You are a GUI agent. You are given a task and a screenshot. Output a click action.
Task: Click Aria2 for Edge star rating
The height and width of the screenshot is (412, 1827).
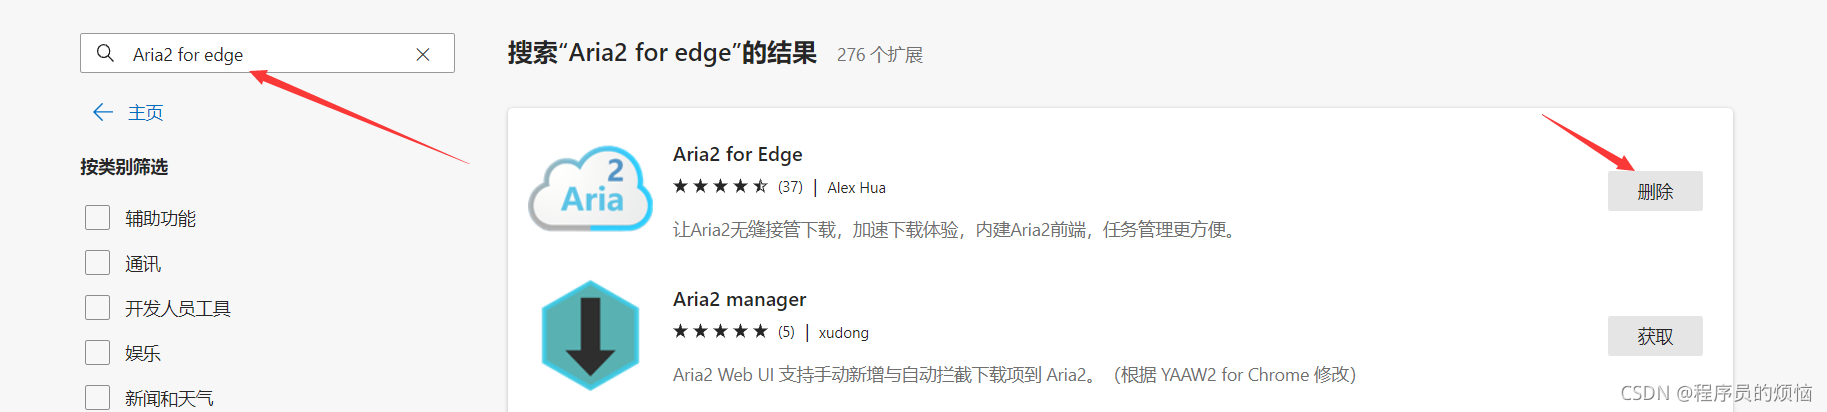click(x=720, y=186)
